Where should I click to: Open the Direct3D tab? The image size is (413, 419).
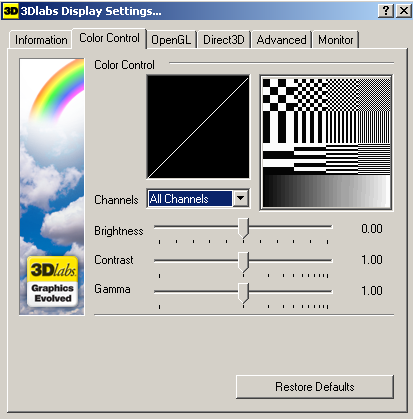tap(224, 40)
